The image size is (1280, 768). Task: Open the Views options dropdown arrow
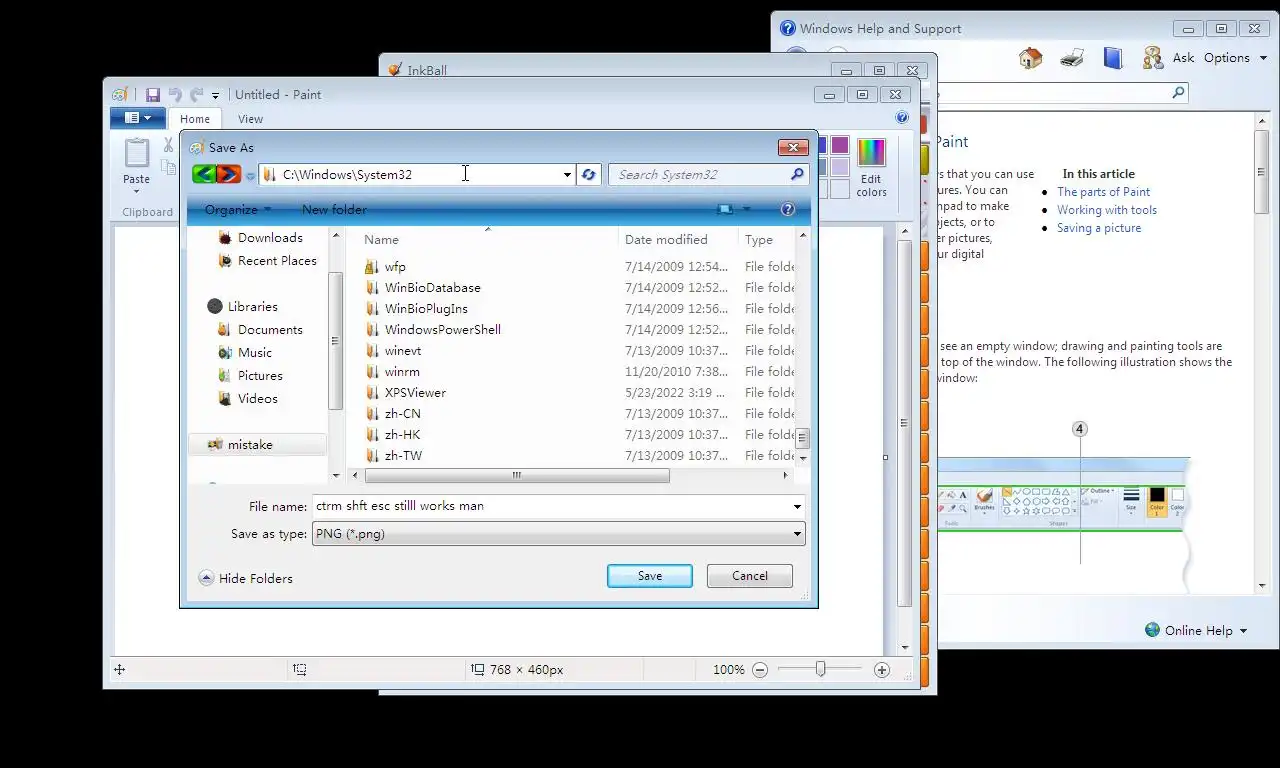tap(746, 210)
